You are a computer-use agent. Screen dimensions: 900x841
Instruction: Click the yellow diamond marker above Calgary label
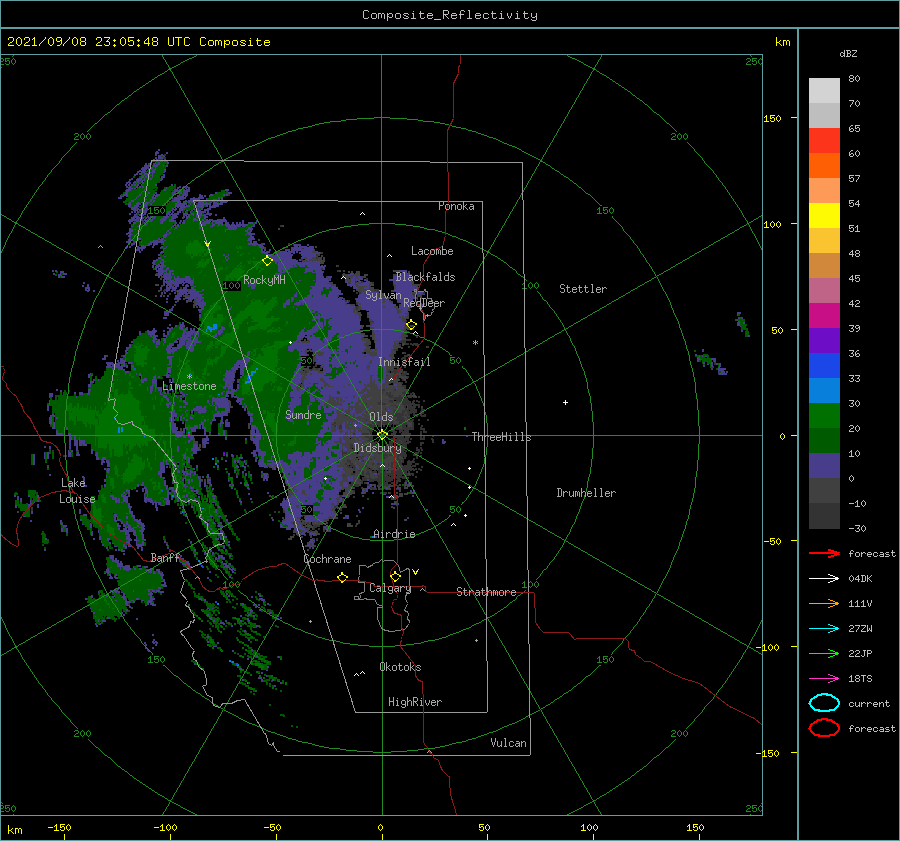tap(395, 576)
